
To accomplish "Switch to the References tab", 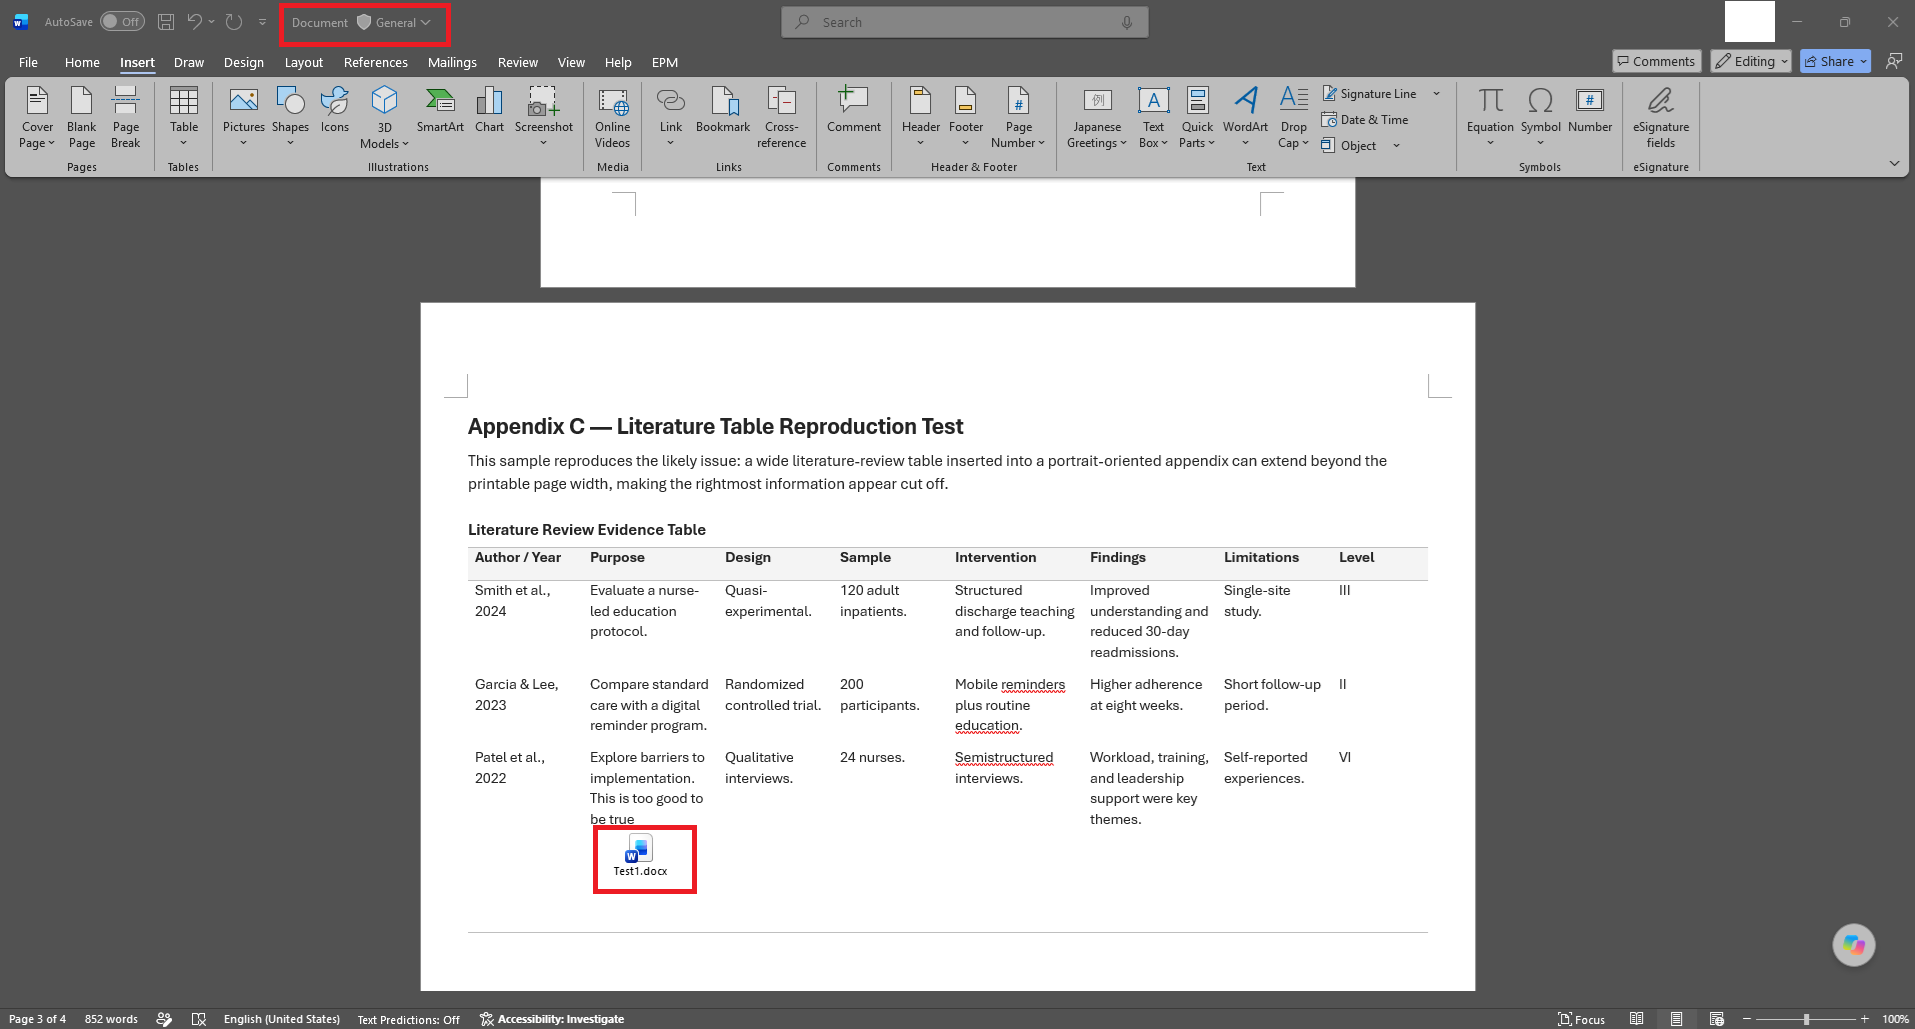I will pos(376,62).
